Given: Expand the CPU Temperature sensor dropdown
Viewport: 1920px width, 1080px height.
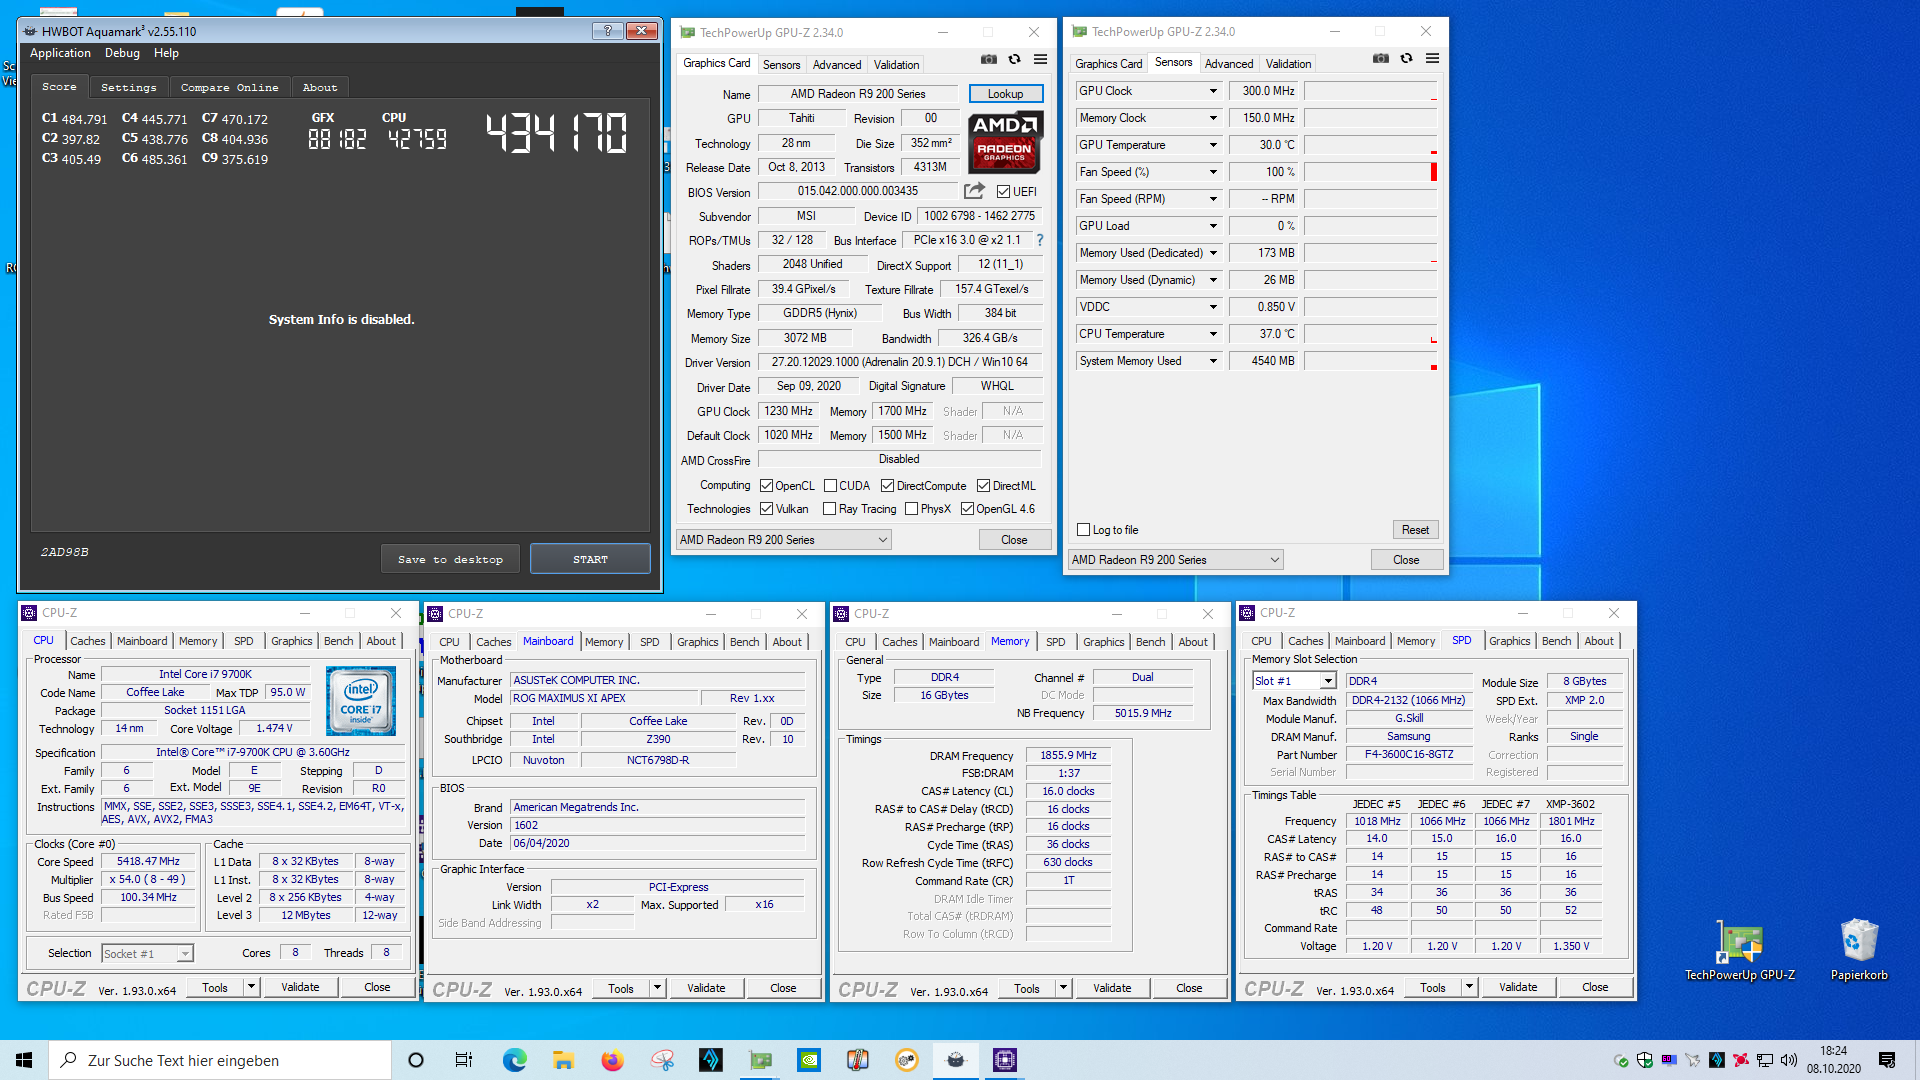Looking at the screenshot, I should [x=1213, y=334].
